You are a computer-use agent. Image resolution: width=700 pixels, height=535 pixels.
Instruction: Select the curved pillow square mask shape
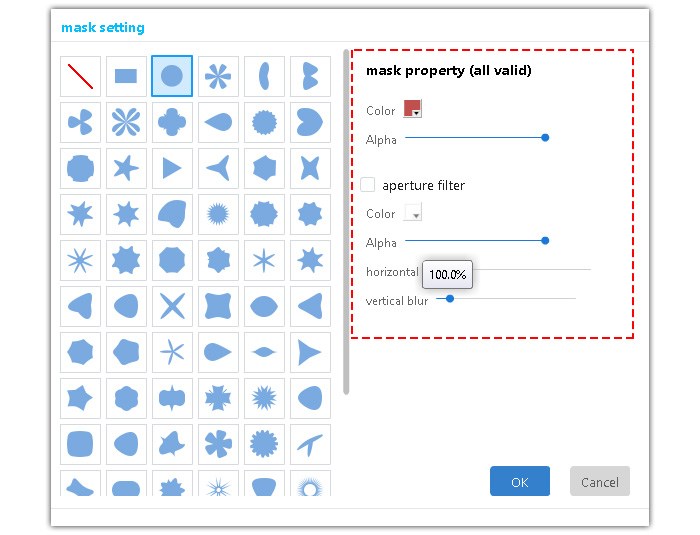pyautogui.click(x=218, y=306)
